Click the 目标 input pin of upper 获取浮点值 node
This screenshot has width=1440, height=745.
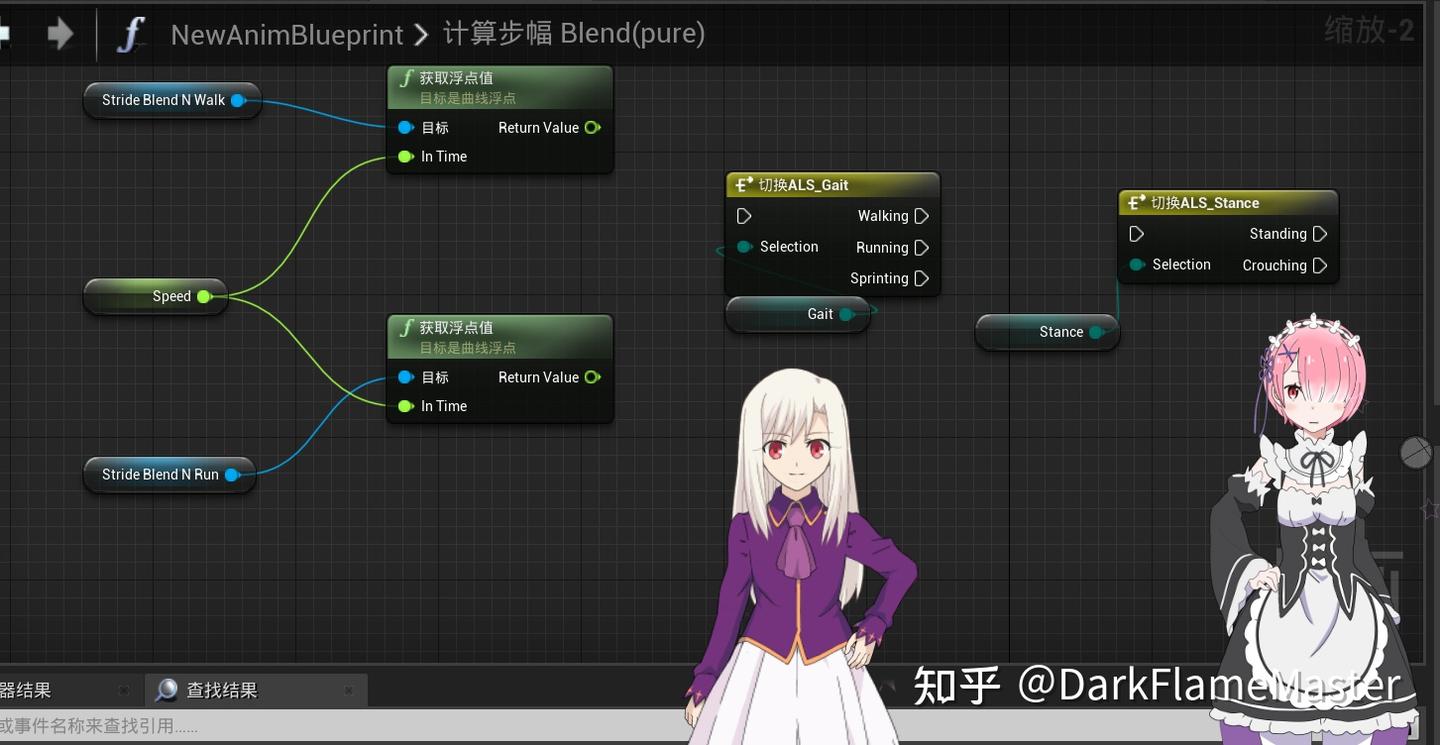click(x=405, y=127)
